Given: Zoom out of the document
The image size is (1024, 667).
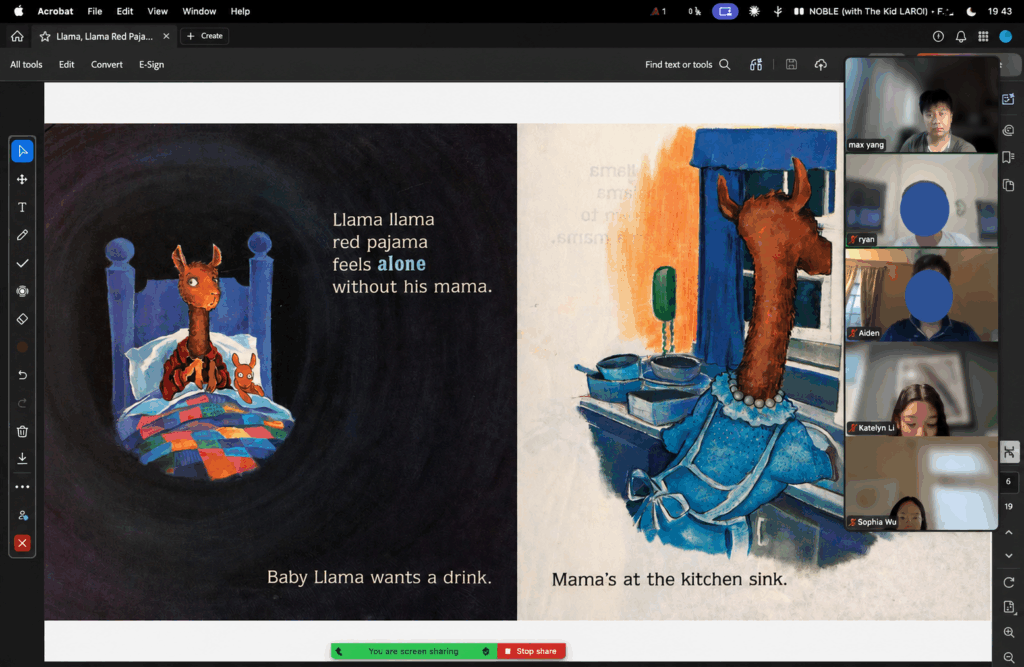Looking at the screenshot, I should [1009, 657].
